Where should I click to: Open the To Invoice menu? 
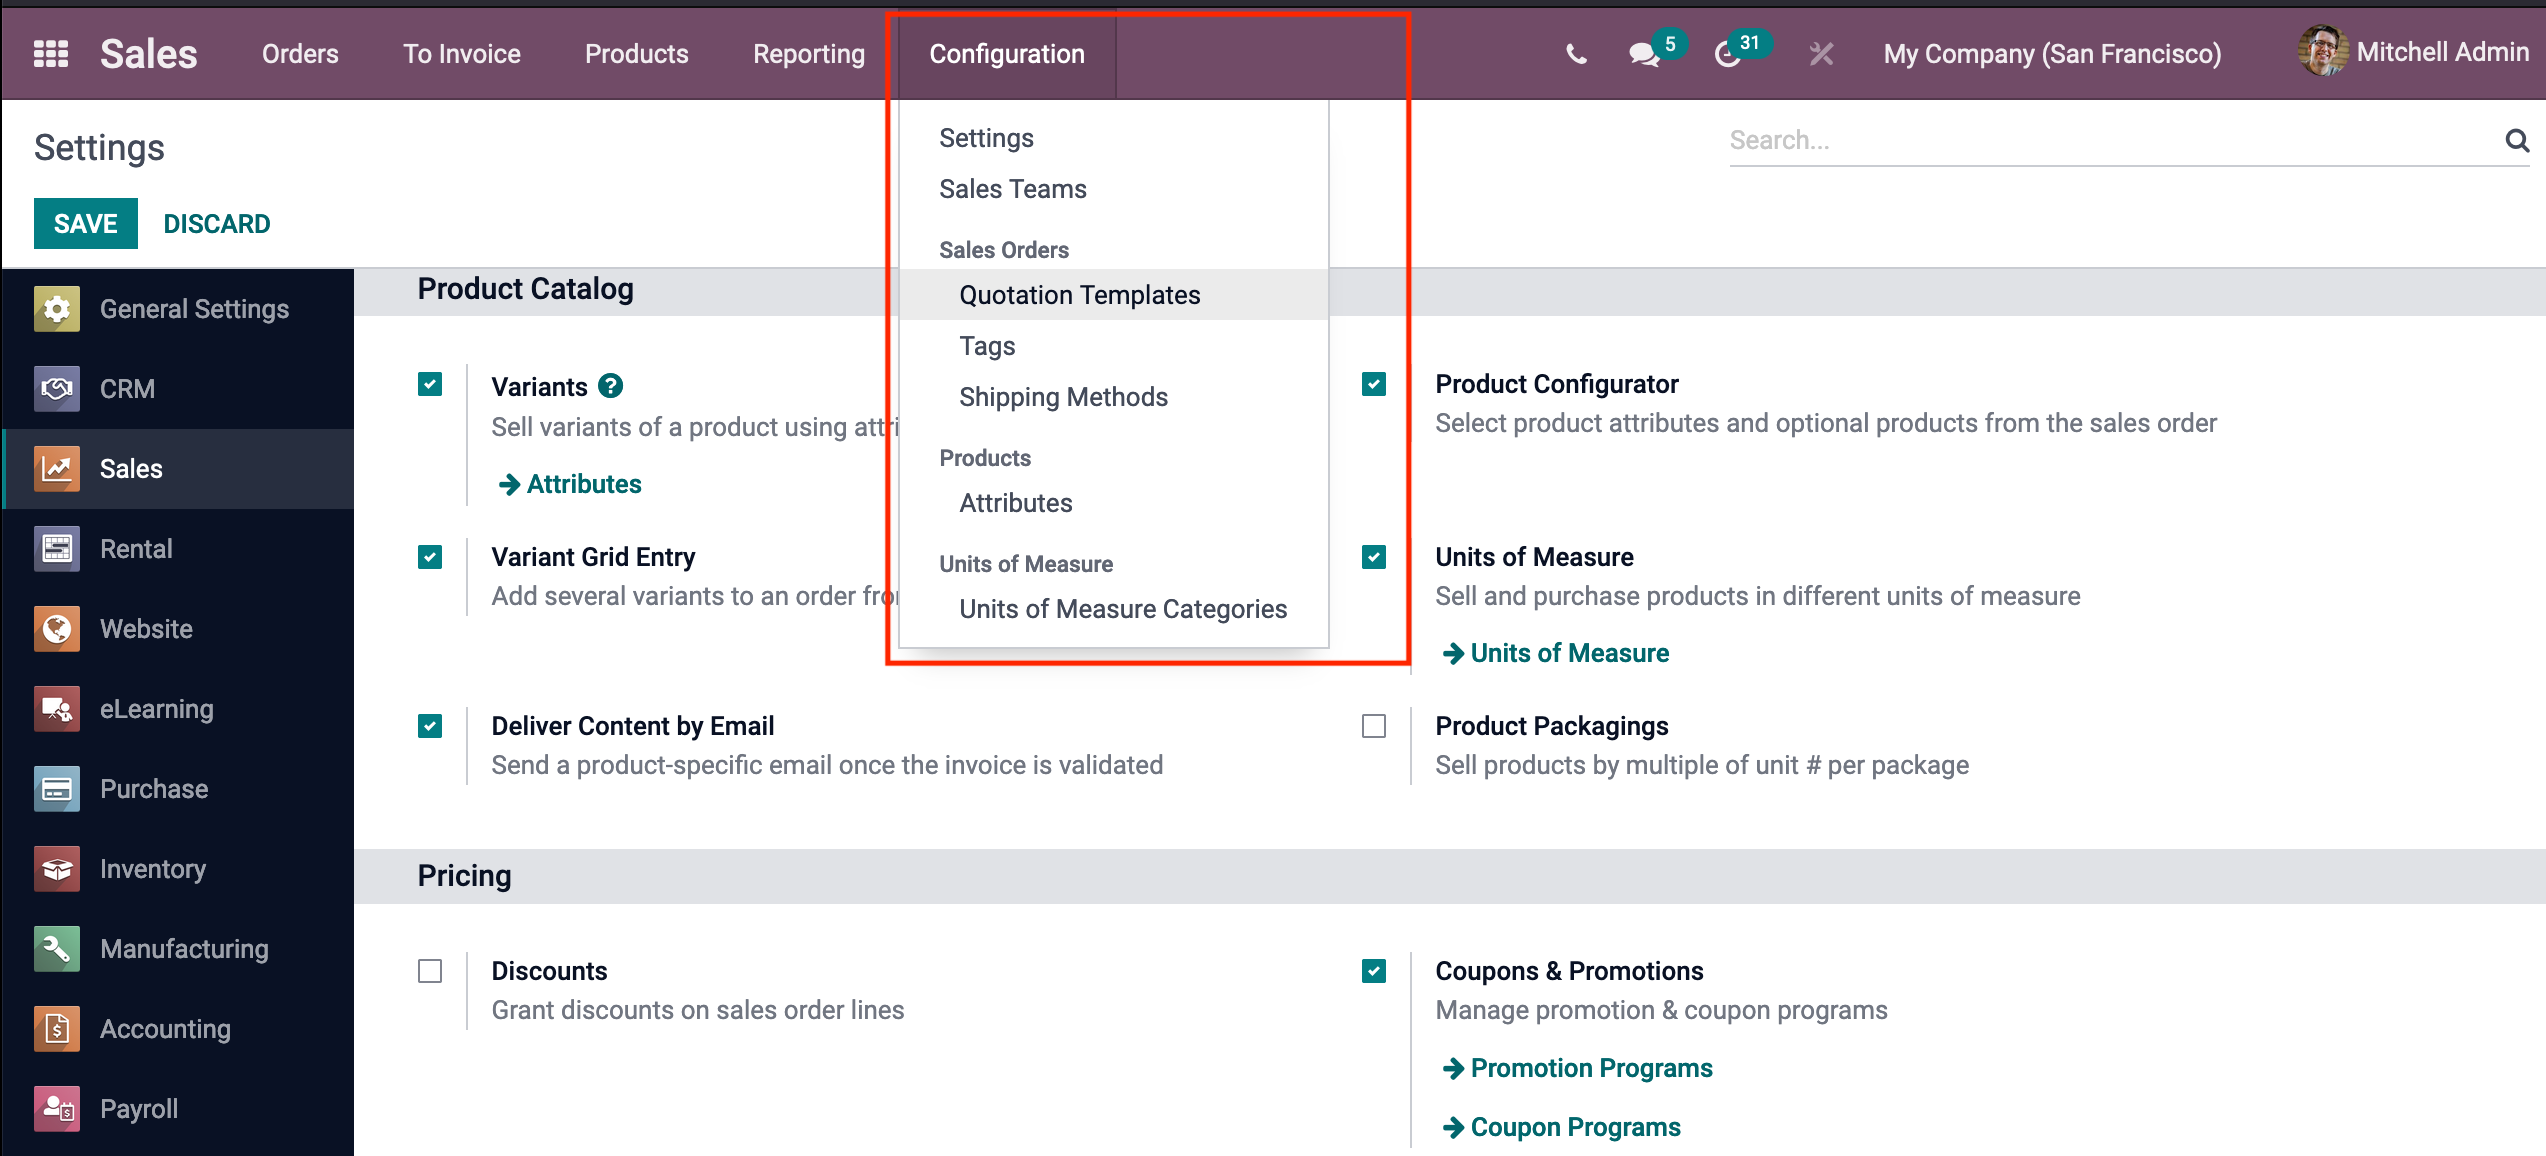(x=462, y=54)
